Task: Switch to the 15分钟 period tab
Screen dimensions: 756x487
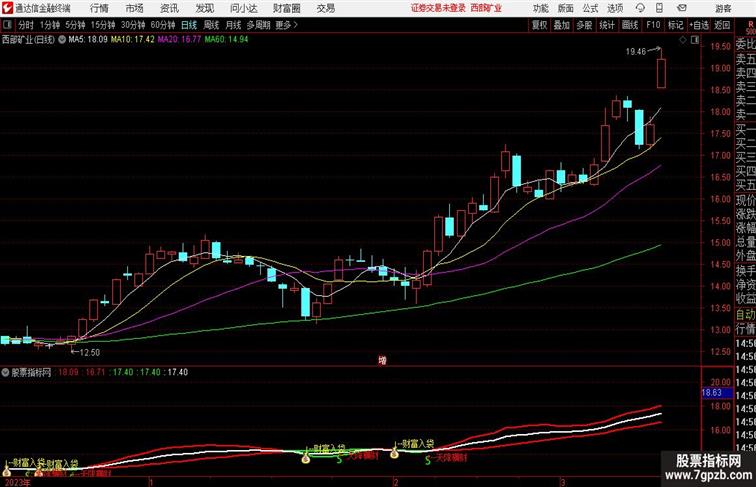Action: 103,25
